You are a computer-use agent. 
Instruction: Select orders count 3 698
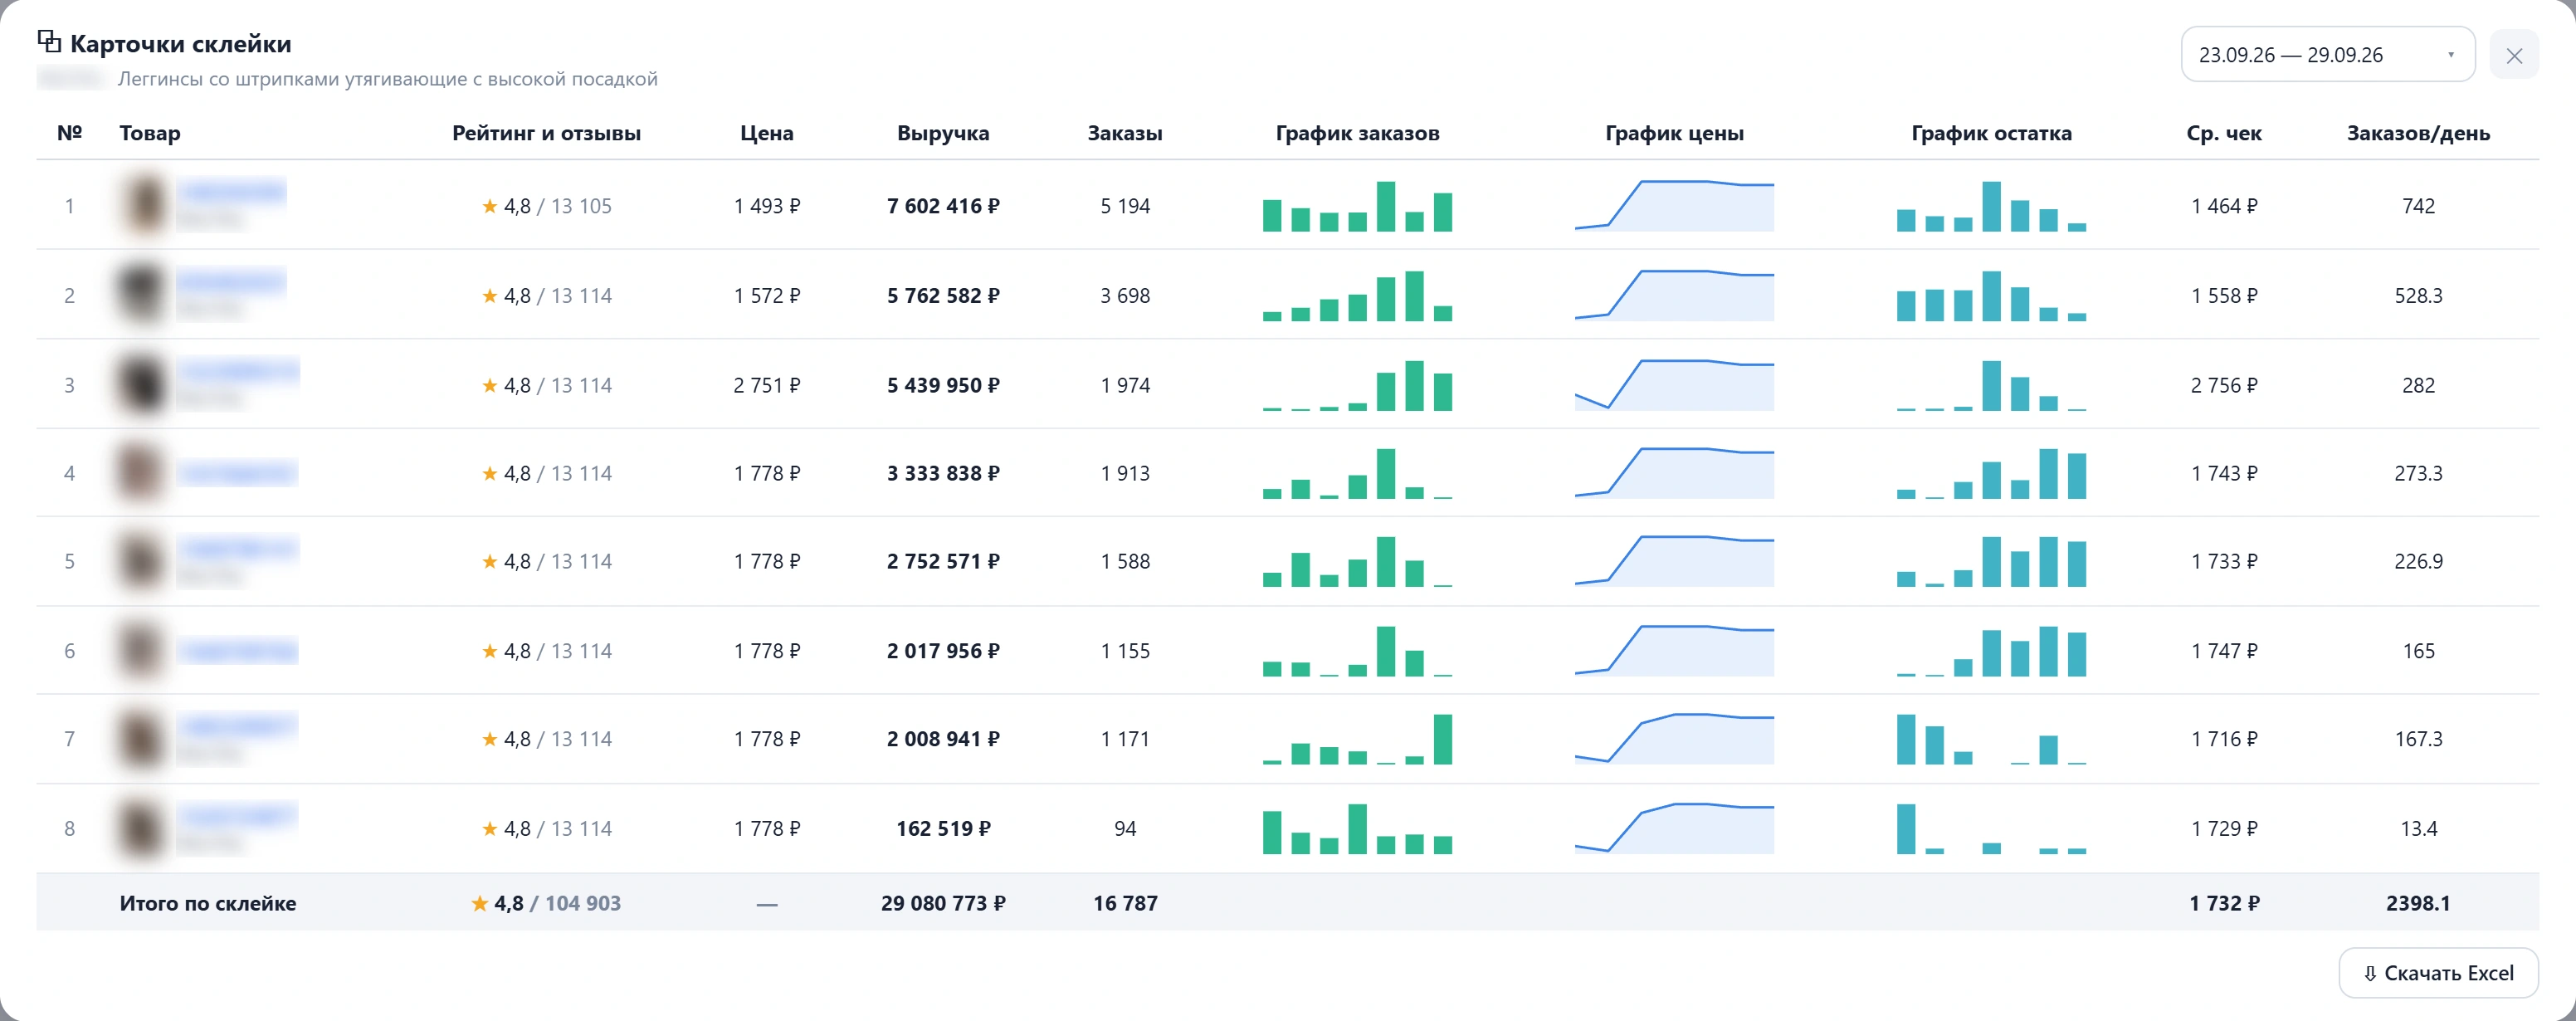coord(1125,296)
